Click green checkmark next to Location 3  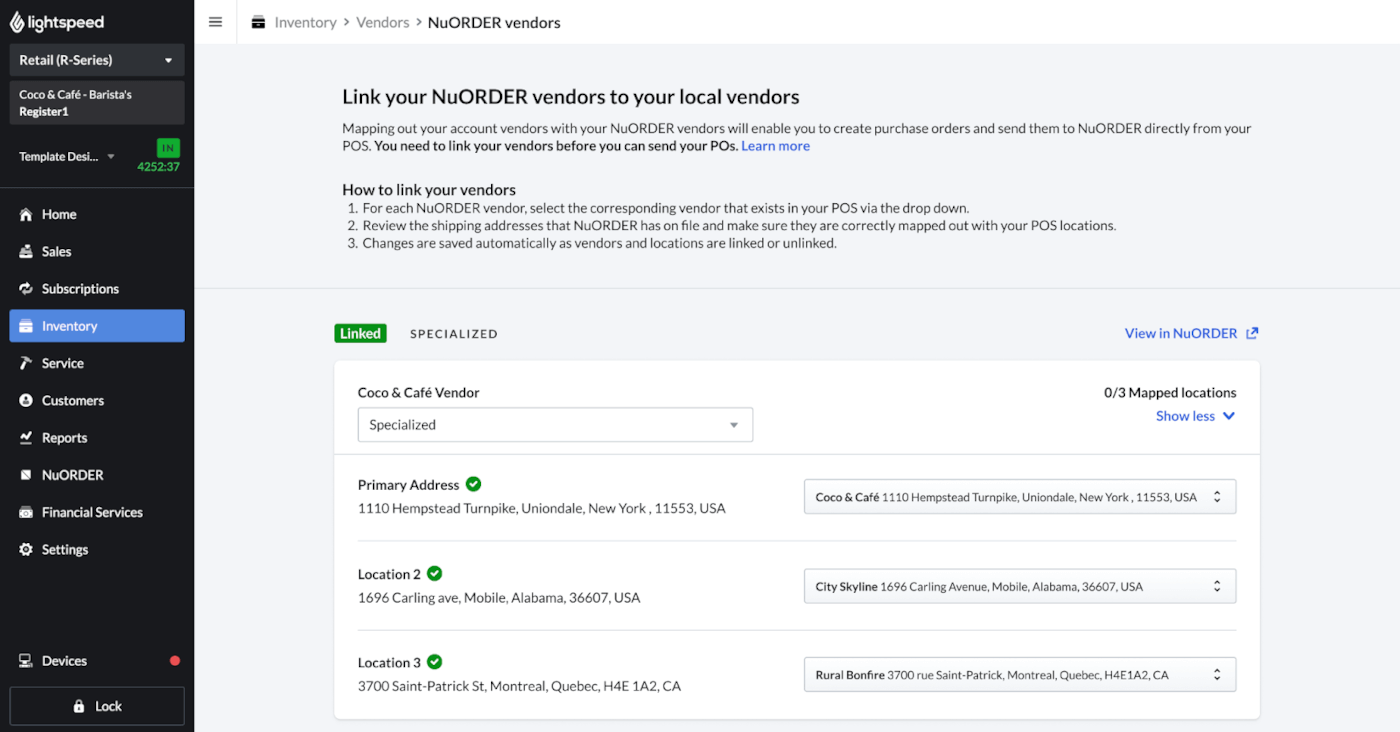435,662
